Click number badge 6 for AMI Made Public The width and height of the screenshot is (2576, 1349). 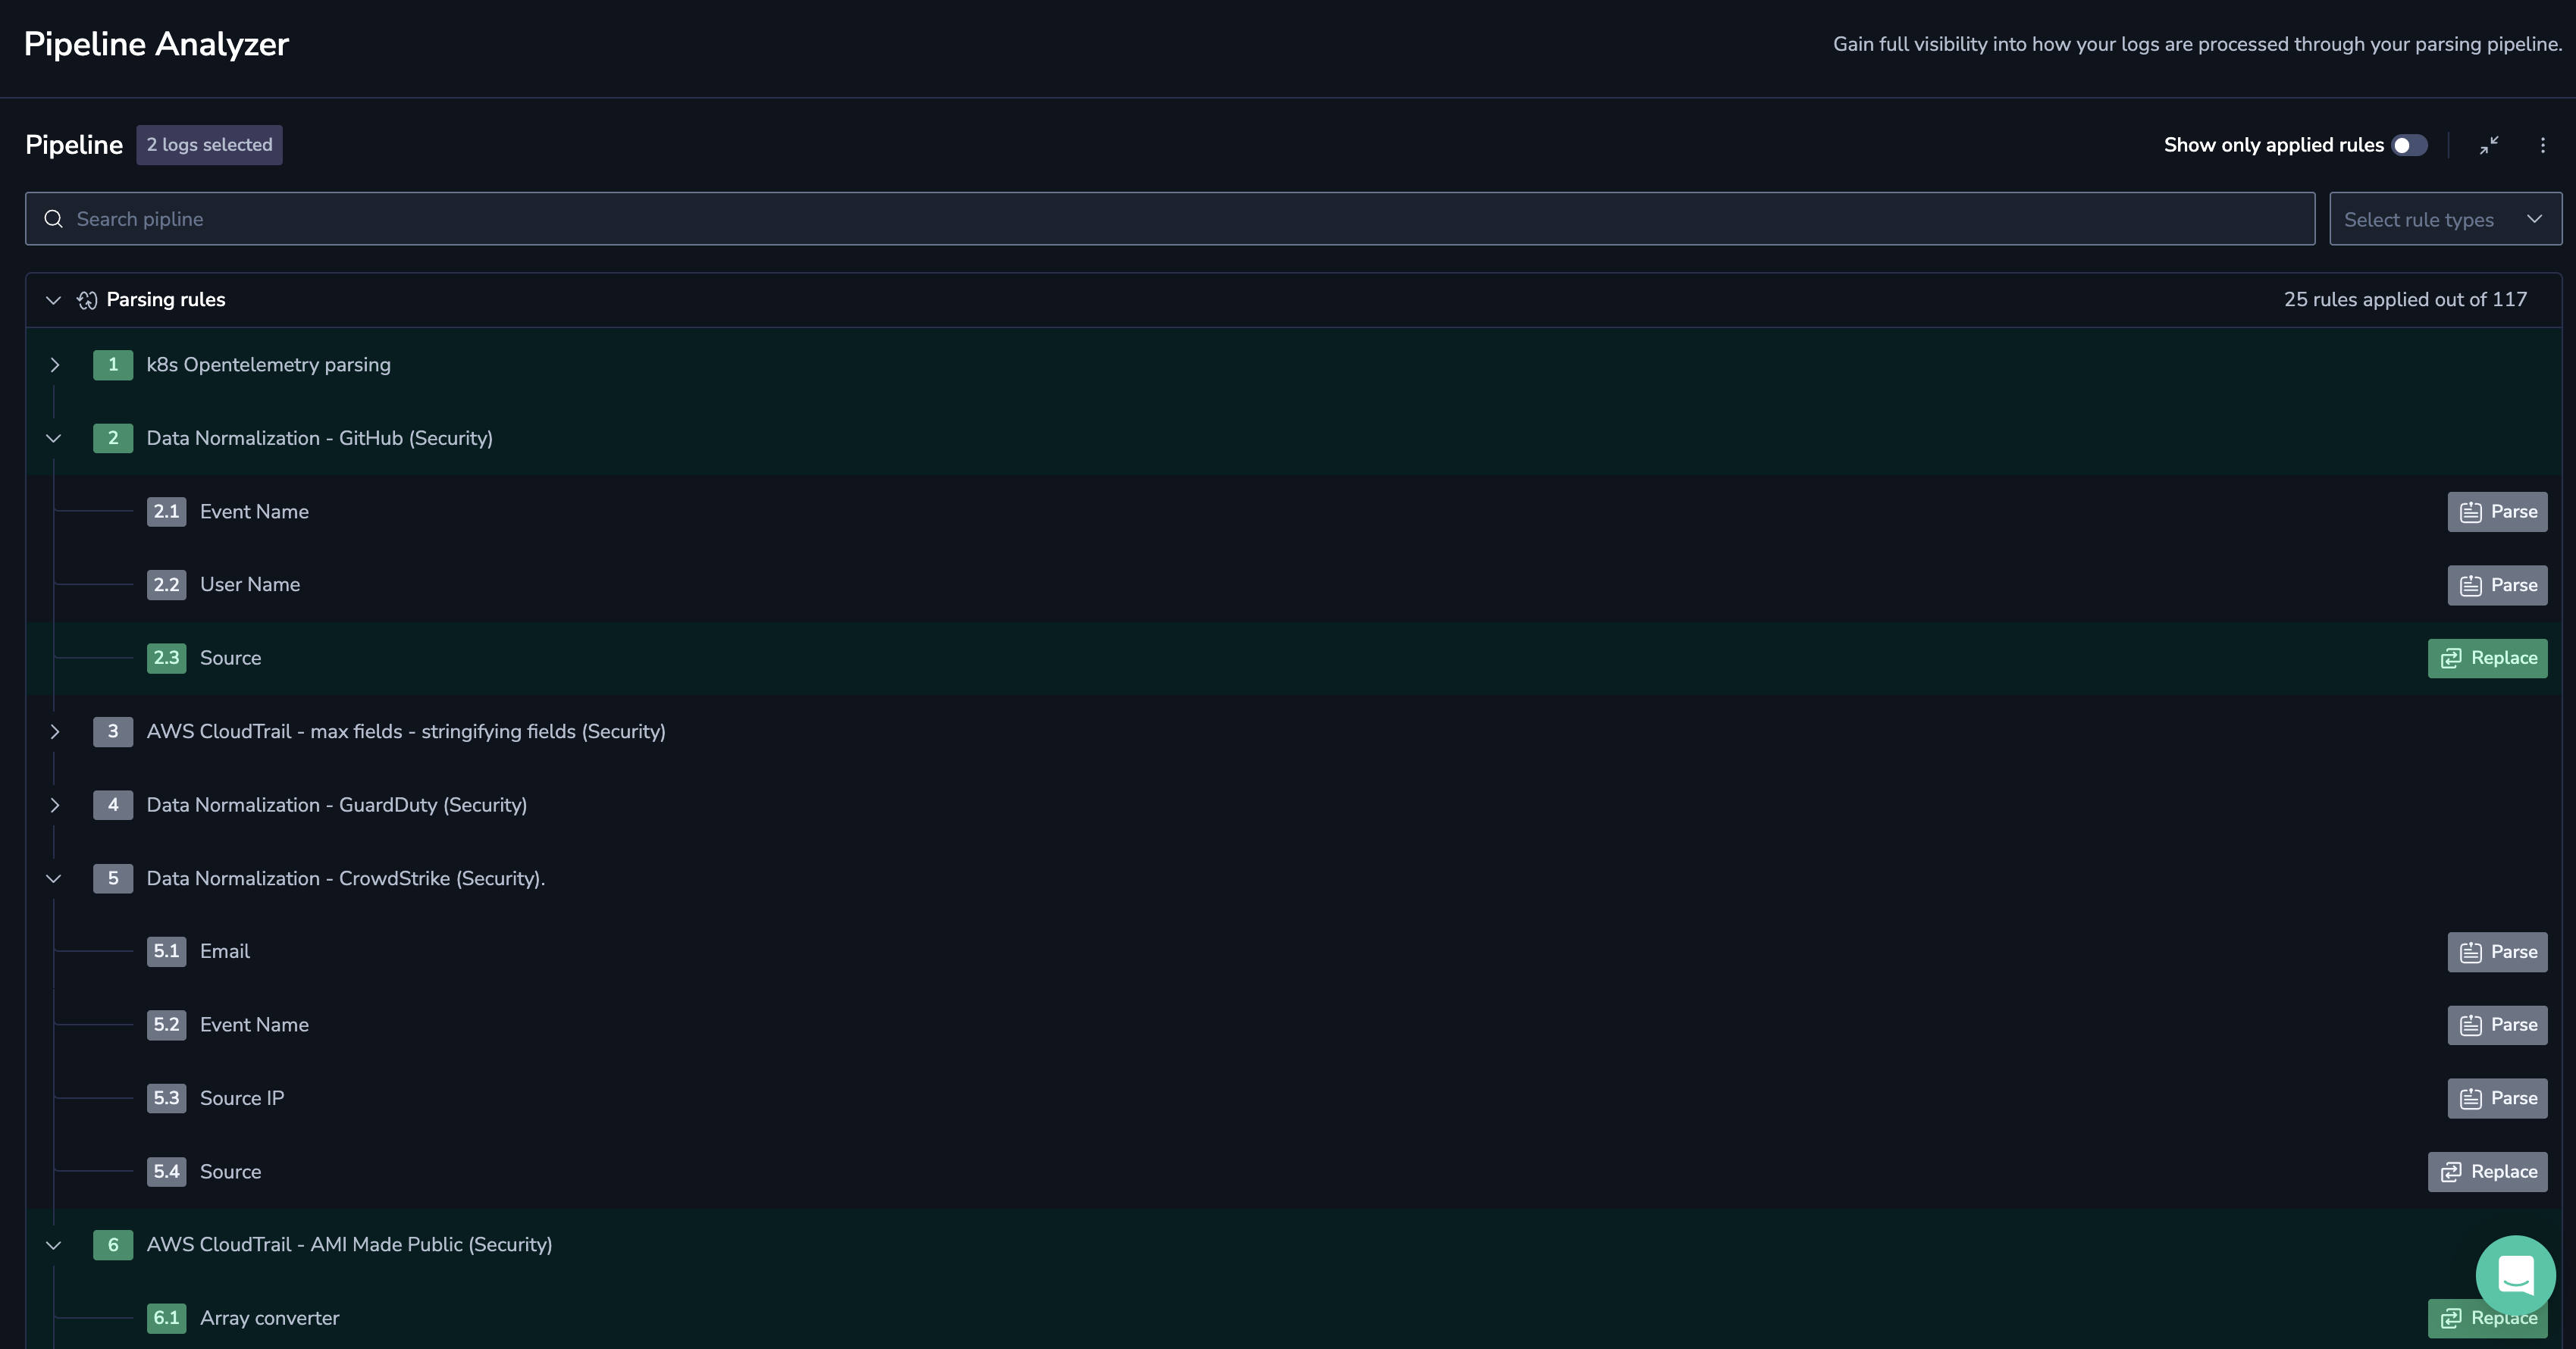(113, 1245)
